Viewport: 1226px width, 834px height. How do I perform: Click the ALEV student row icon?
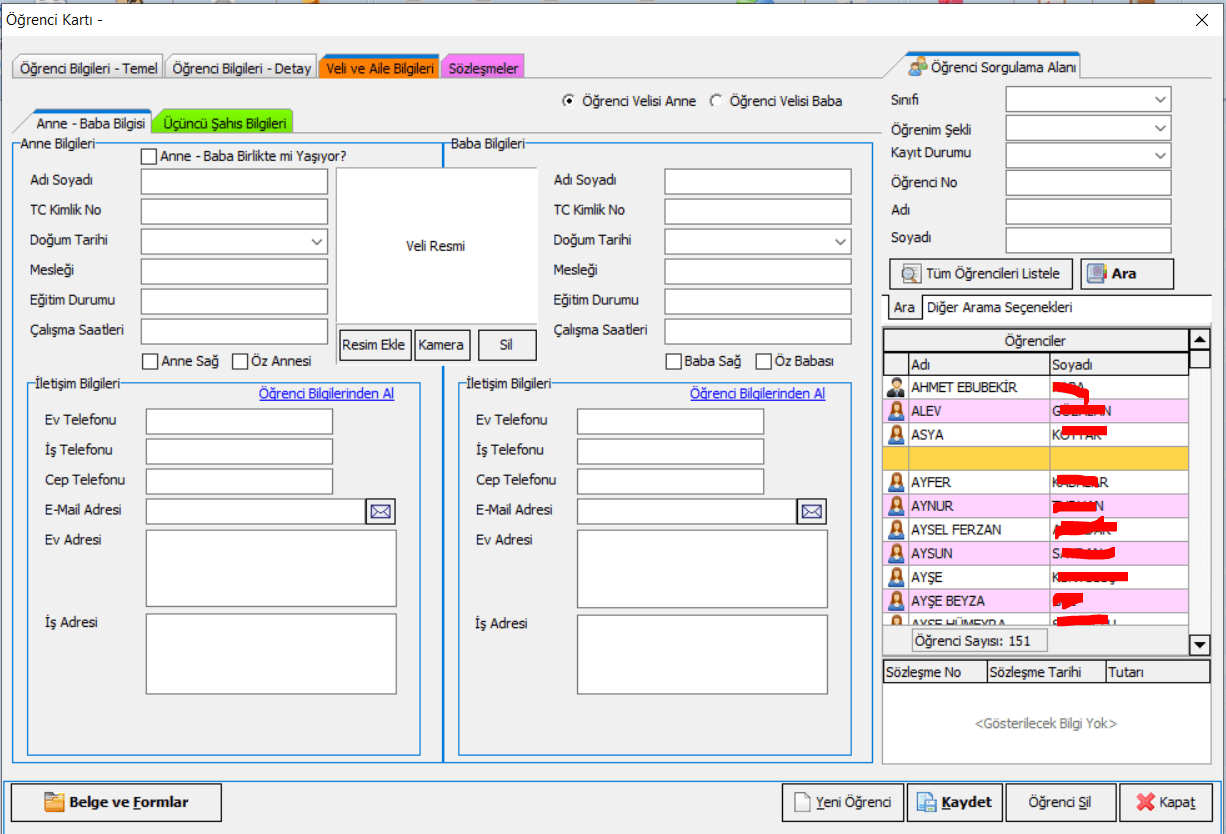tap(896, 411)
